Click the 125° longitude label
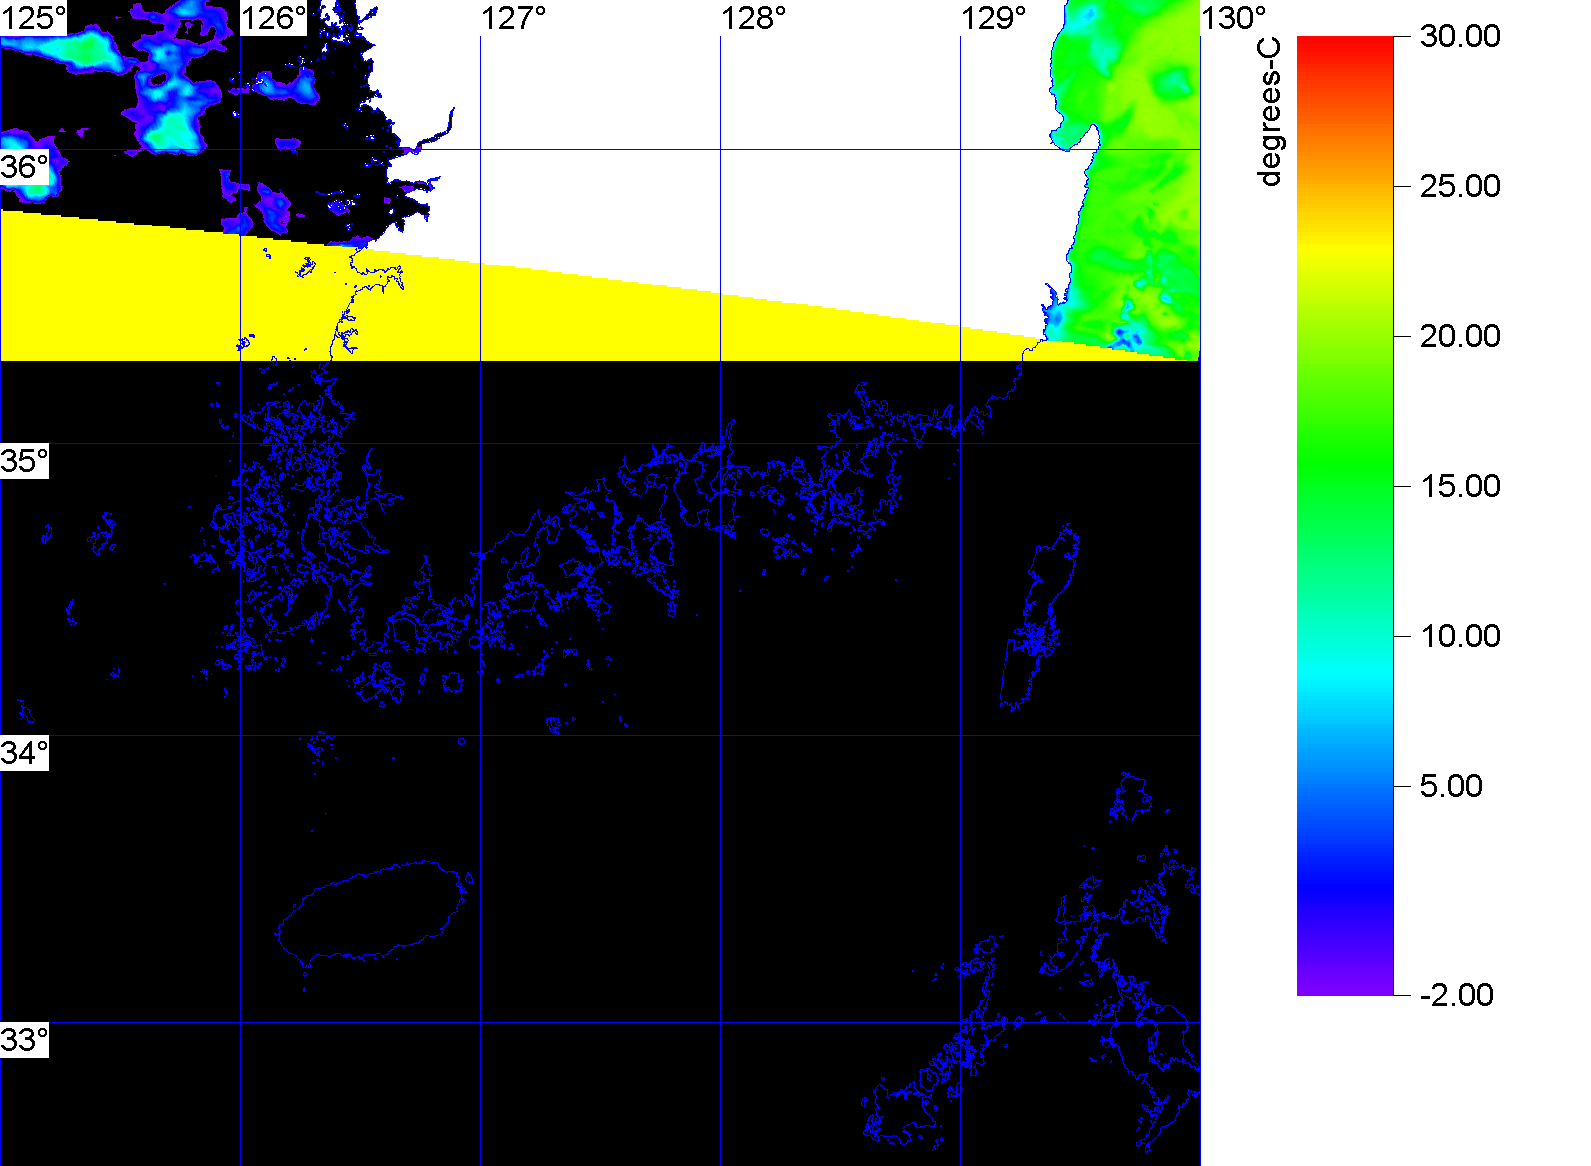The height and width of the screenshot is (1166, 1591). click(33, 18)
